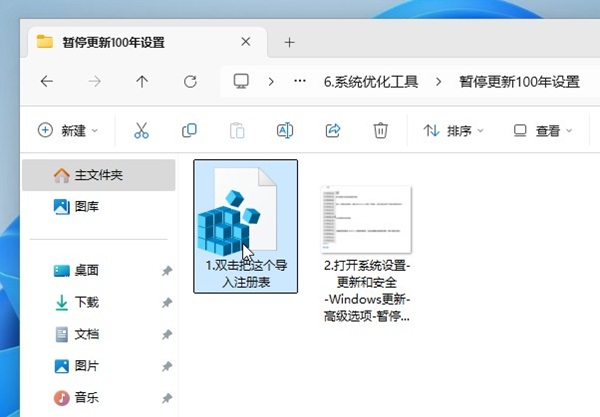Unpin 桌面 using its pin icon
This screenshot has width=600, height=417.
pyautogui.click(x=167, y=271)
